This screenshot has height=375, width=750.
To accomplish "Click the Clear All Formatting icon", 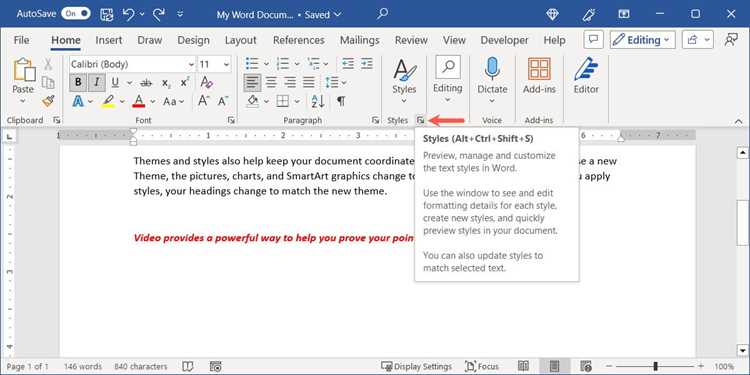I will [206, 82].
